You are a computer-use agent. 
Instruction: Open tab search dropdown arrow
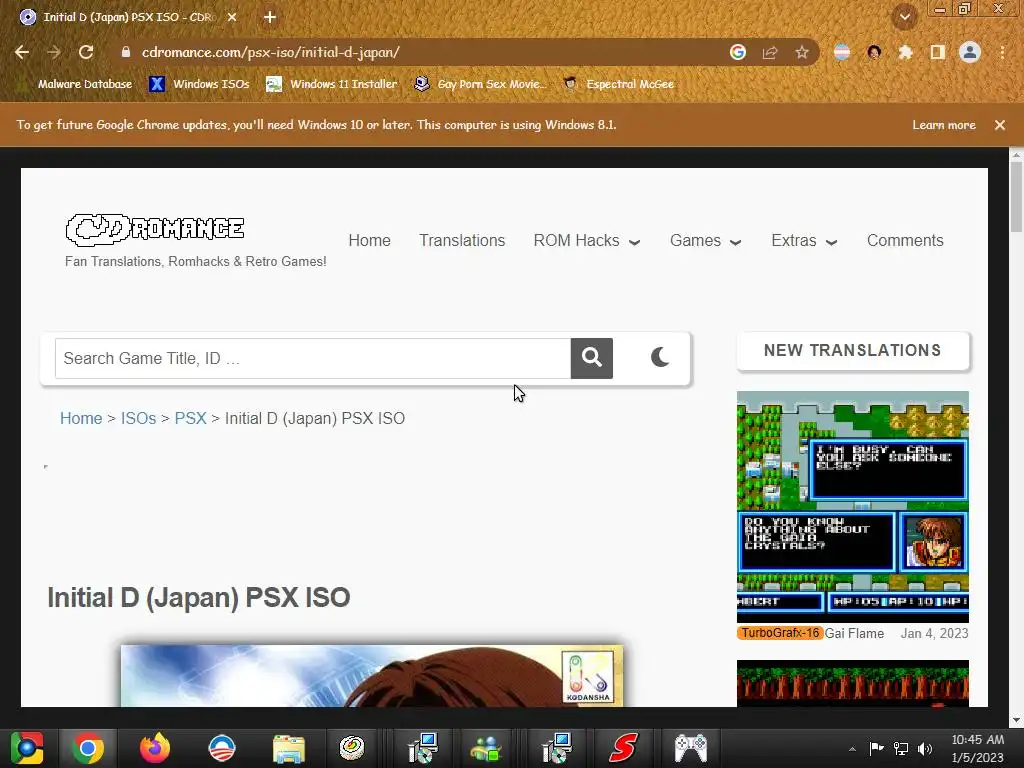click(x=905, y=17)
